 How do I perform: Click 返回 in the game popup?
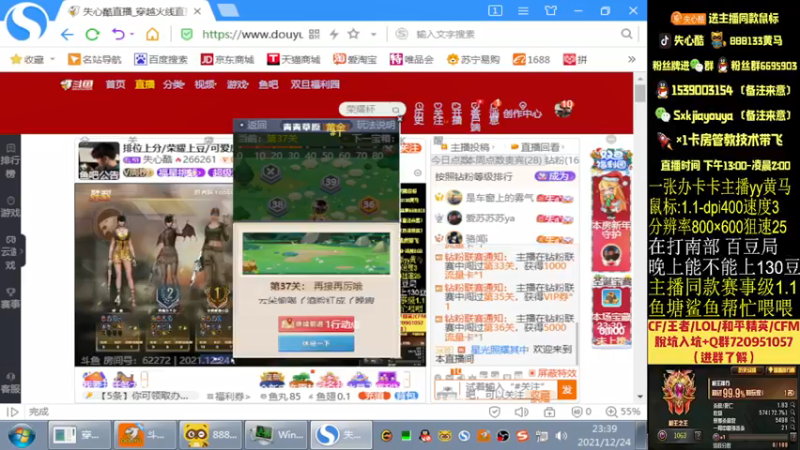tap(253, 125)
